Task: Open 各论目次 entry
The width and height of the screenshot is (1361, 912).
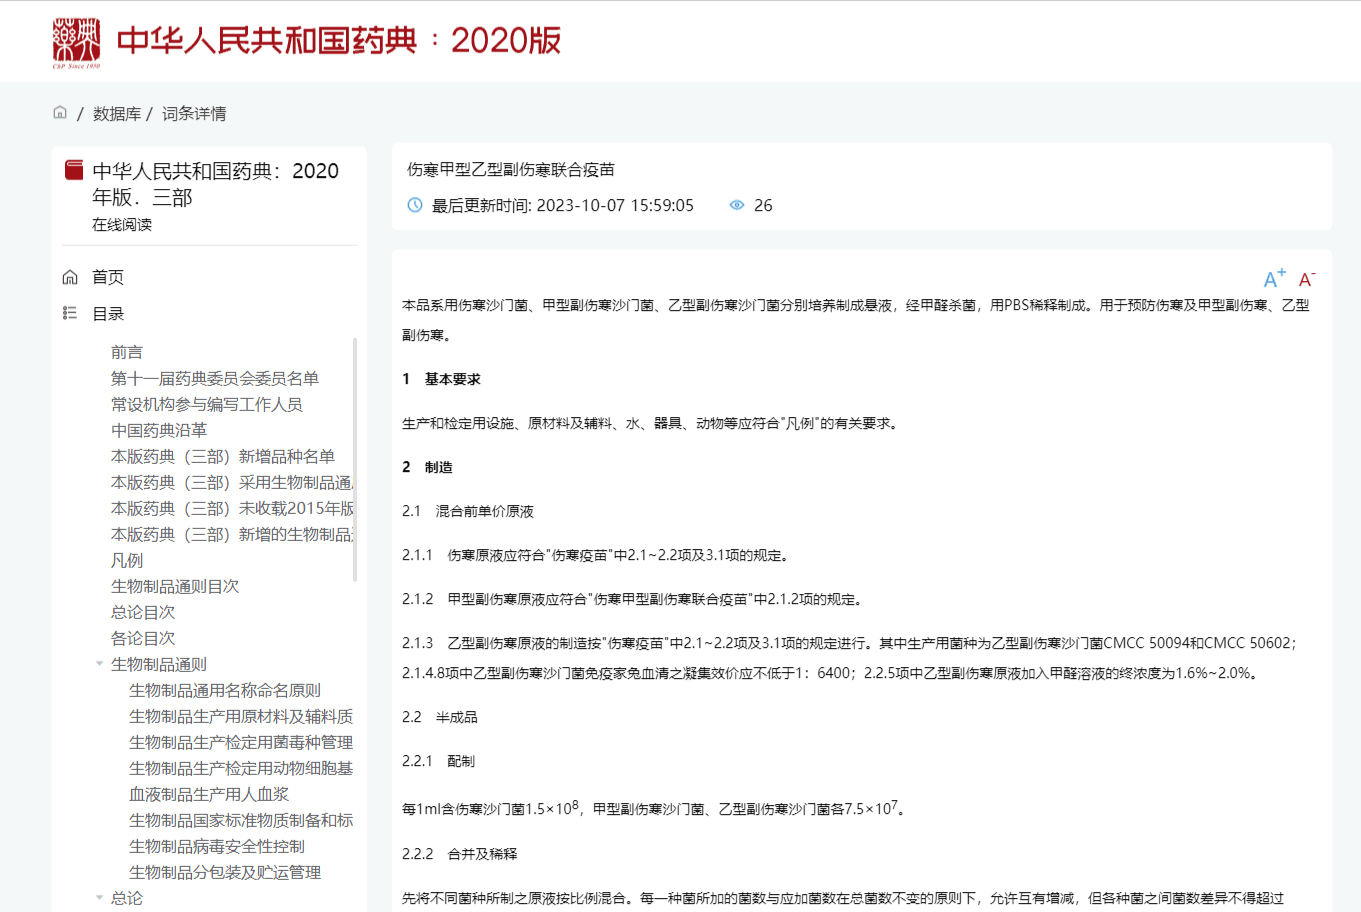Action: 143,638
